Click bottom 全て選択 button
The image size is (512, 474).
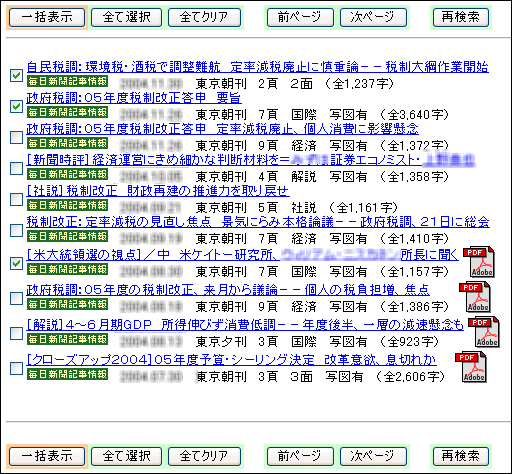(127, 456)
